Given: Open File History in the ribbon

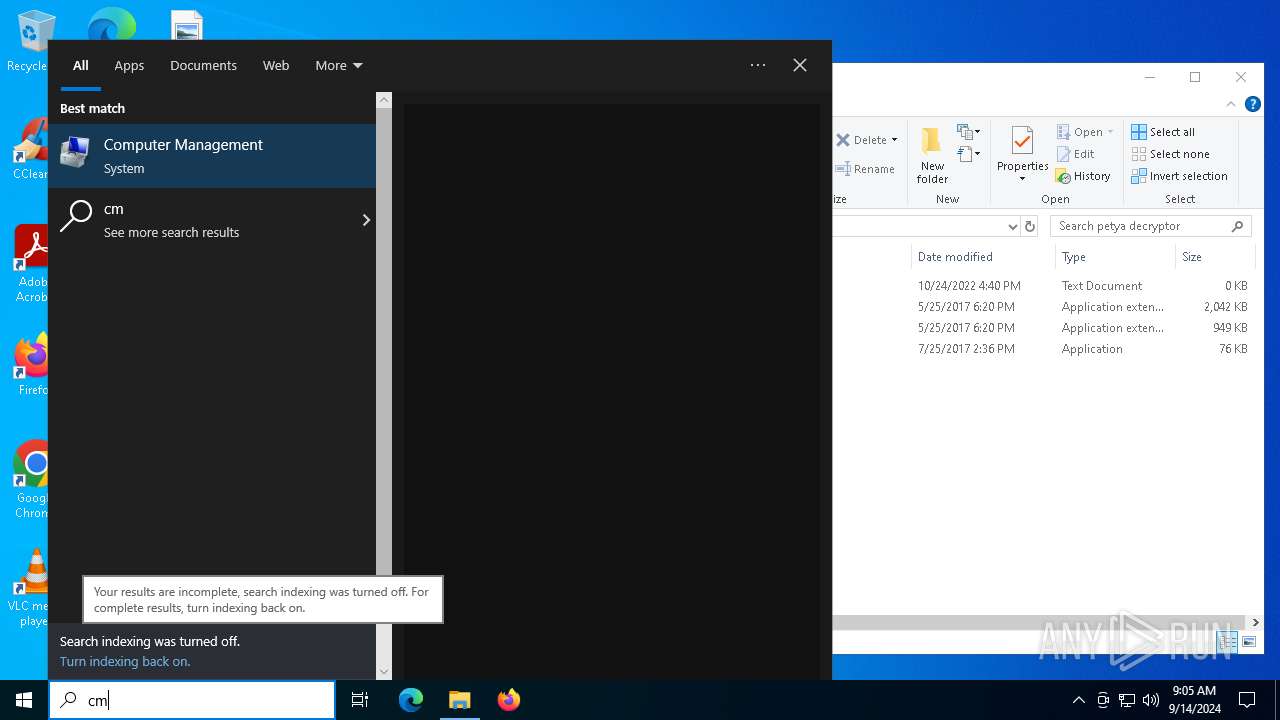Looking at the screenshot, I should point(1083,176).
